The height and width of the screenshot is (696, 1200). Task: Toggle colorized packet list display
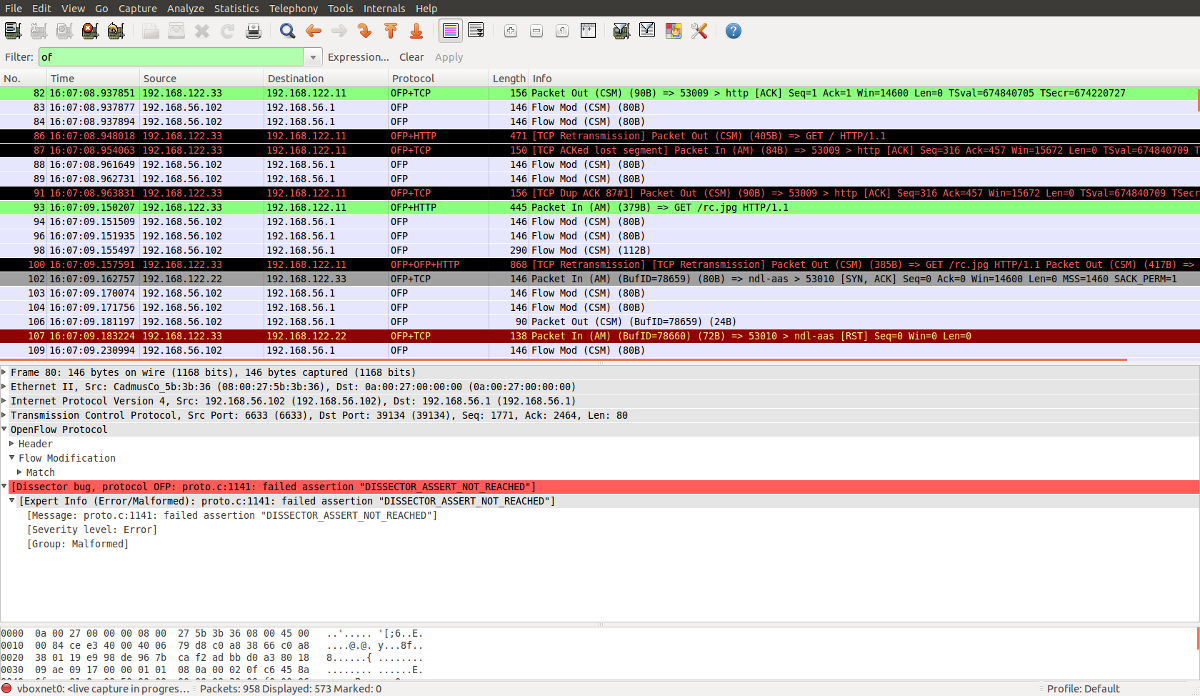450,31
